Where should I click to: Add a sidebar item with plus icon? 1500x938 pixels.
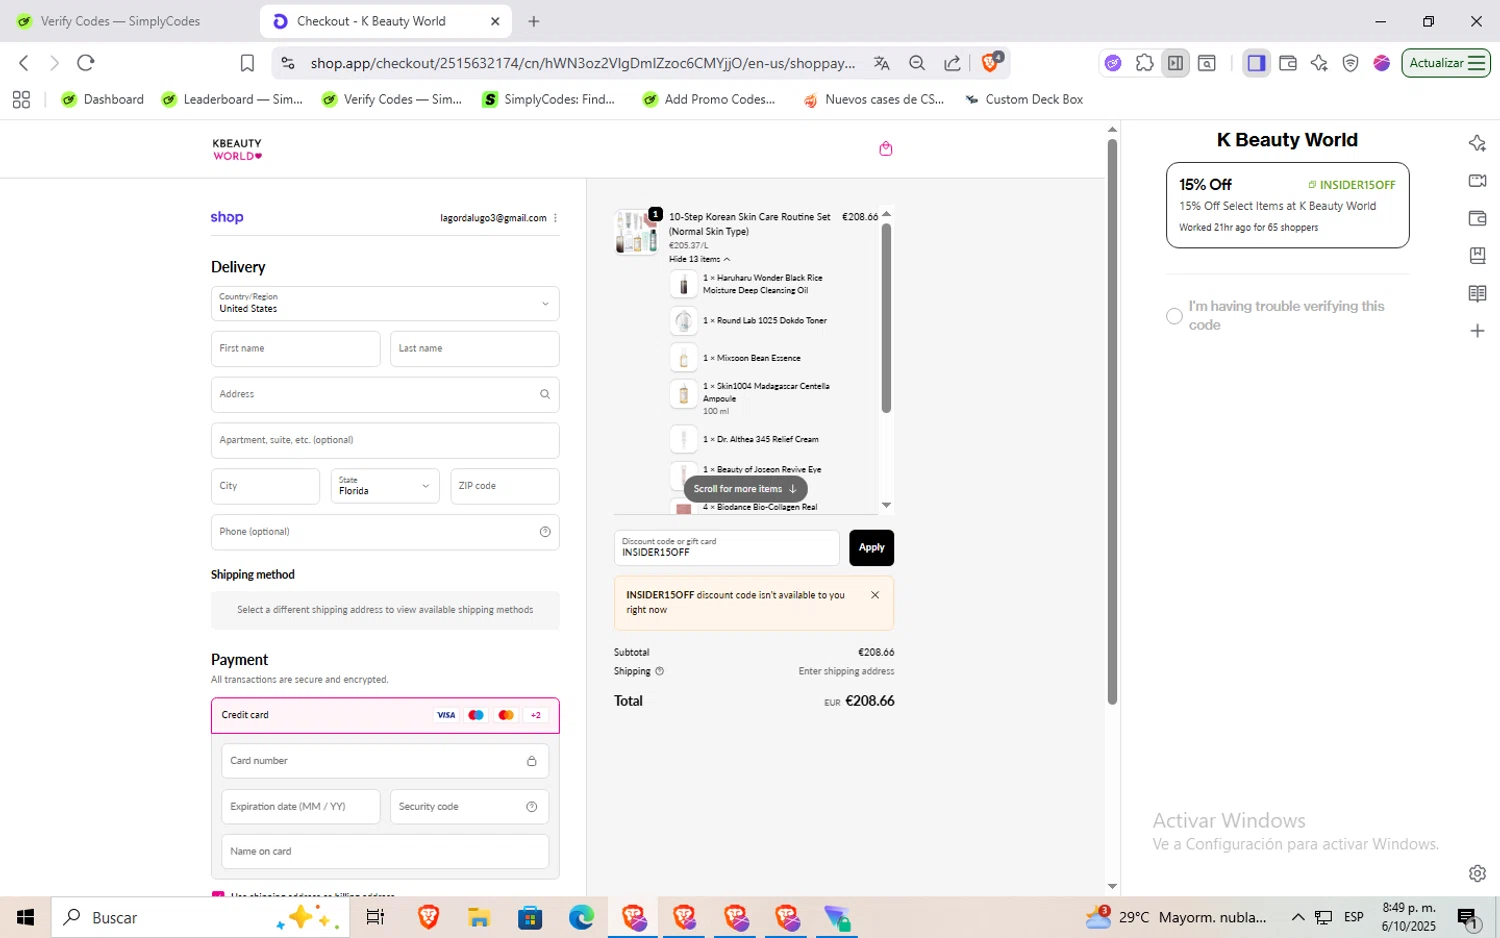pos(1477,331)
